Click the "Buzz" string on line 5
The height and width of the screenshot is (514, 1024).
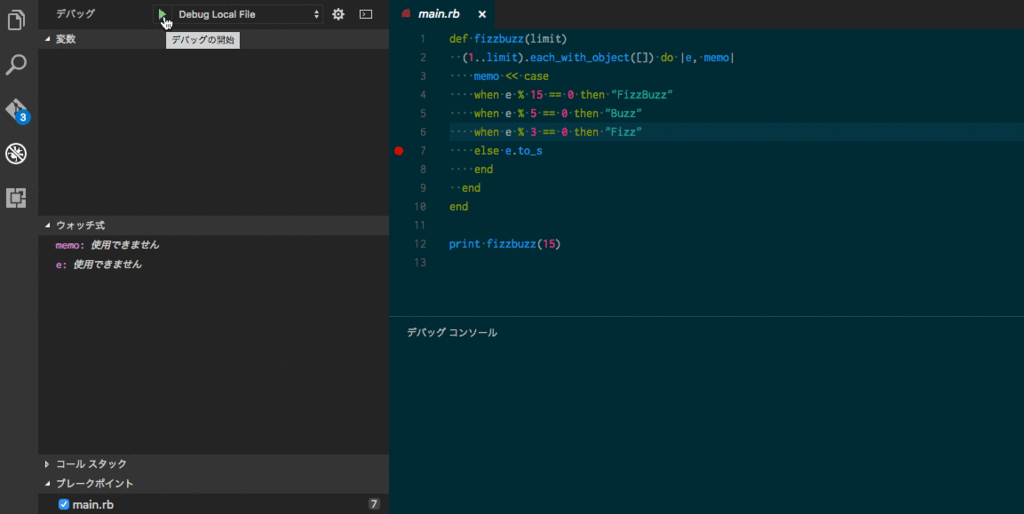623,114
